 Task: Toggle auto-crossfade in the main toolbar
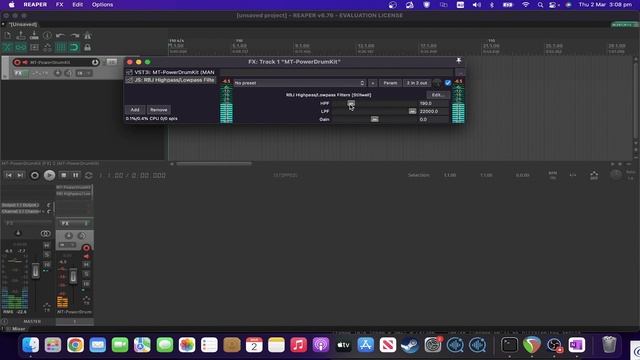tap(7, 47)
